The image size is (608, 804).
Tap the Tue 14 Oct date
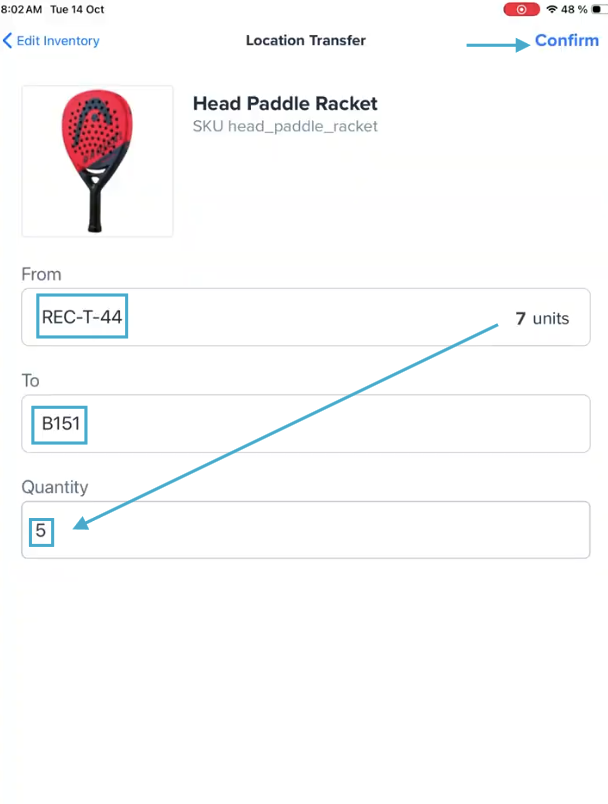click(80, 9)
